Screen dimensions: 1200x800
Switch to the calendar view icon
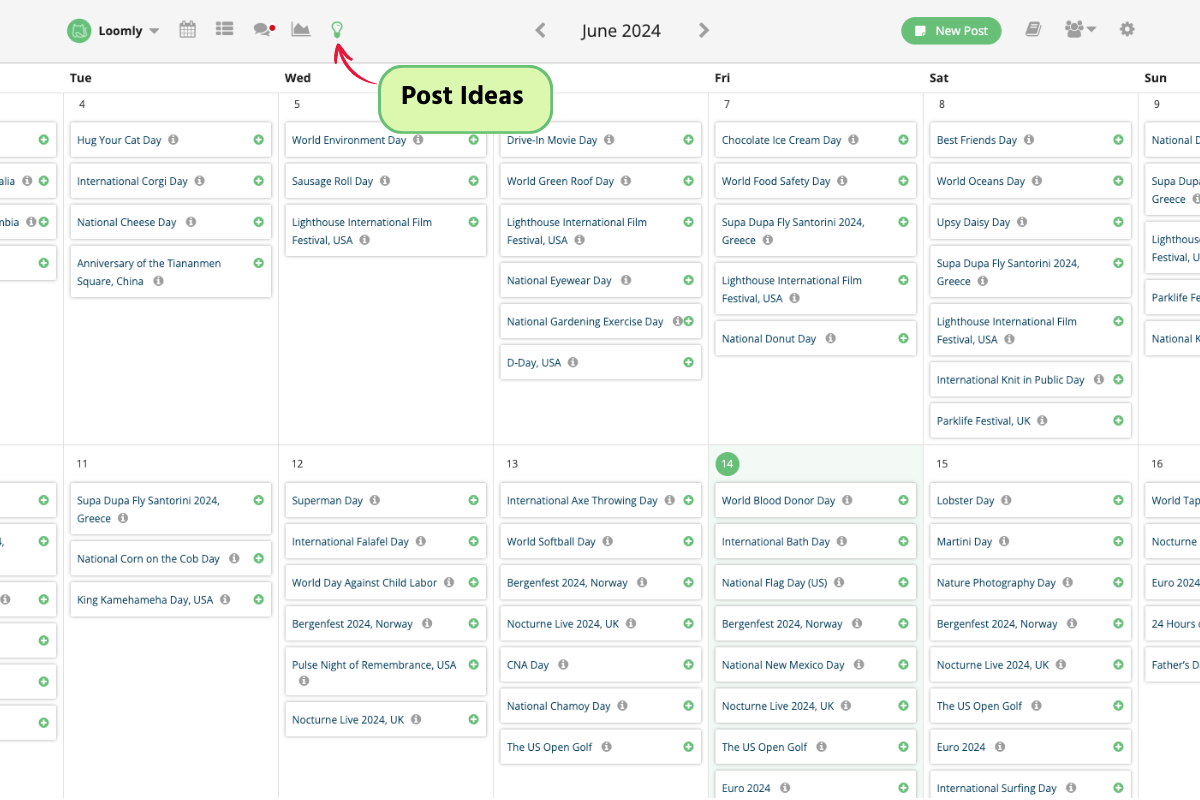click(187, 30)
